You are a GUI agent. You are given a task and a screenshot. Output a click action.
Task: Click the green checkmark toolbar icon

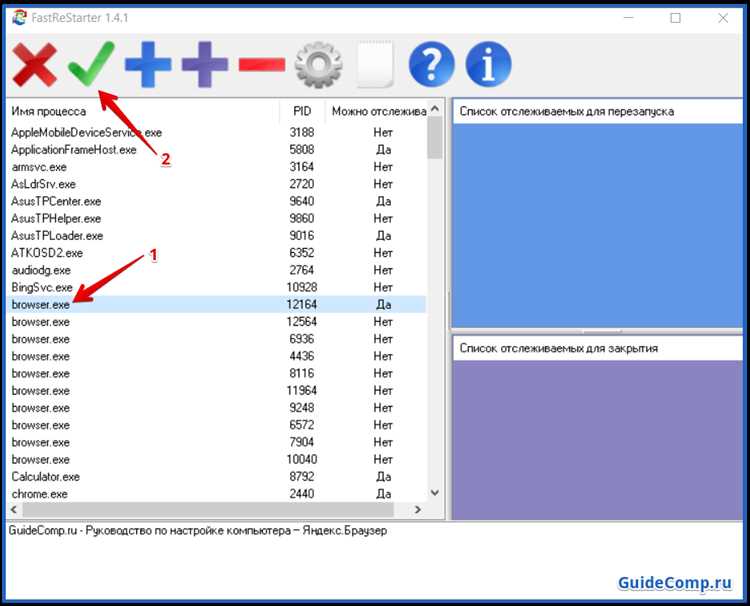pyautogui.click(x=91, y=66)
